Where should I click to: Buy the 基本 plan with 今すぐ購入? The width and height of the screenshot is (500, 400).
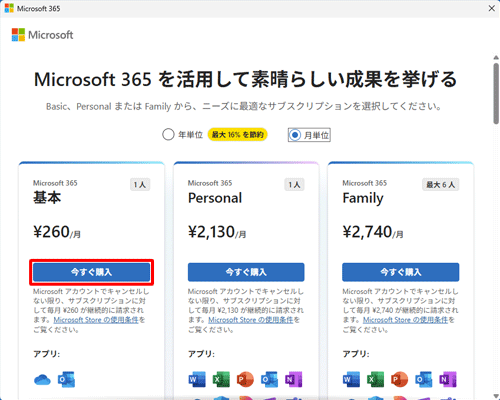pyautogui.click(x=91, y=272)
